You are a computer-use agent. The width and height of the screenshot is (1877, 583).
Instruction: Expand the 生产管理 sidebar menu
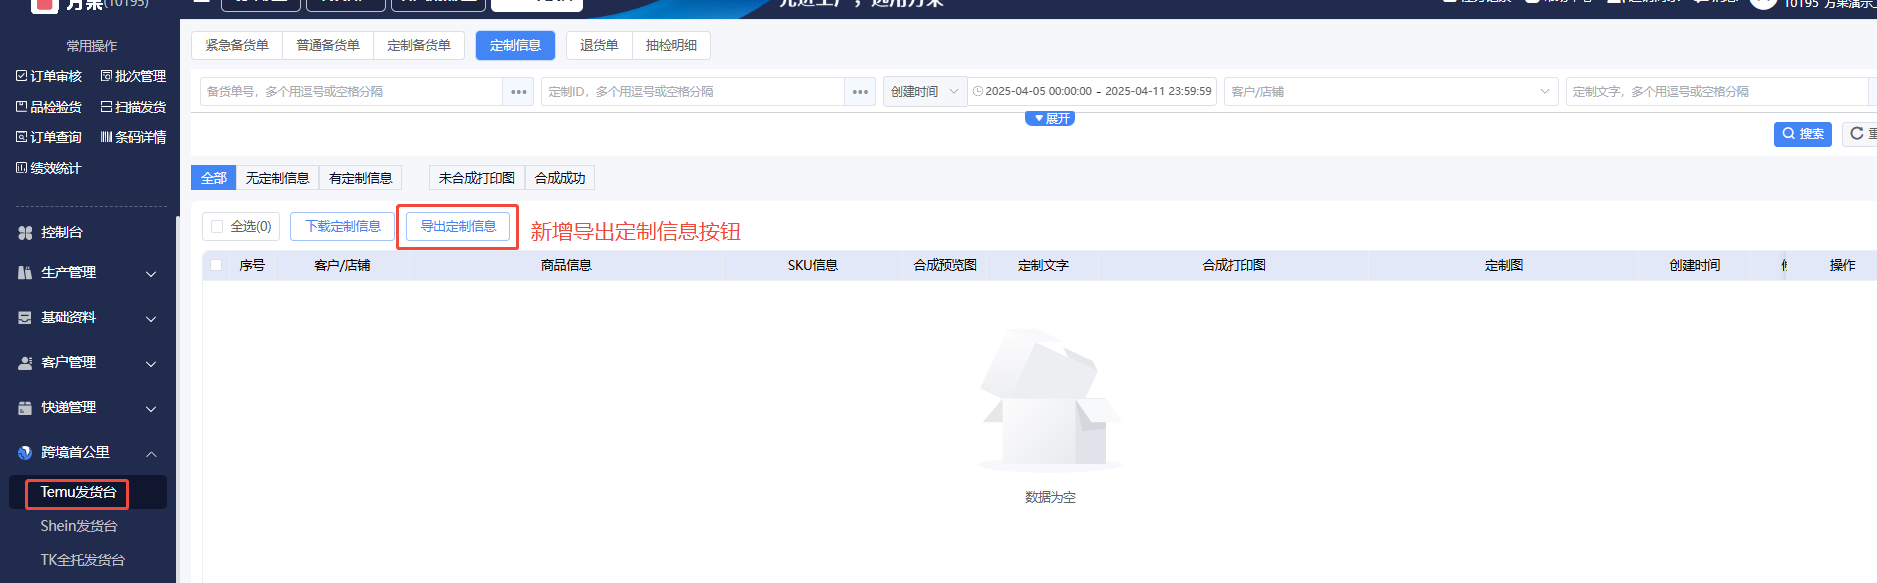point(151,273)
